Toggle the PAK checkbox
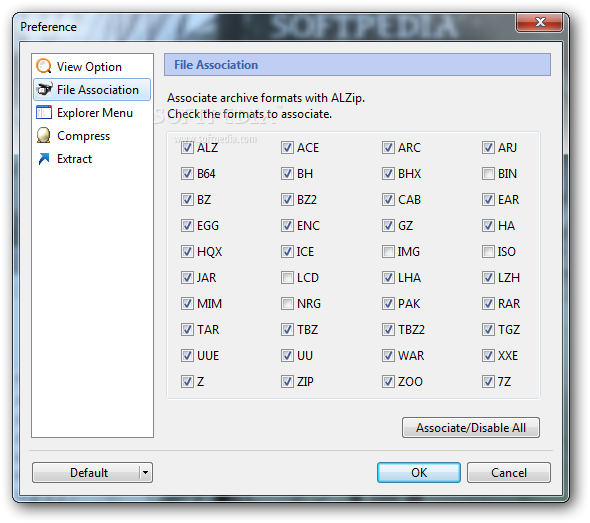 click(388, 304)
